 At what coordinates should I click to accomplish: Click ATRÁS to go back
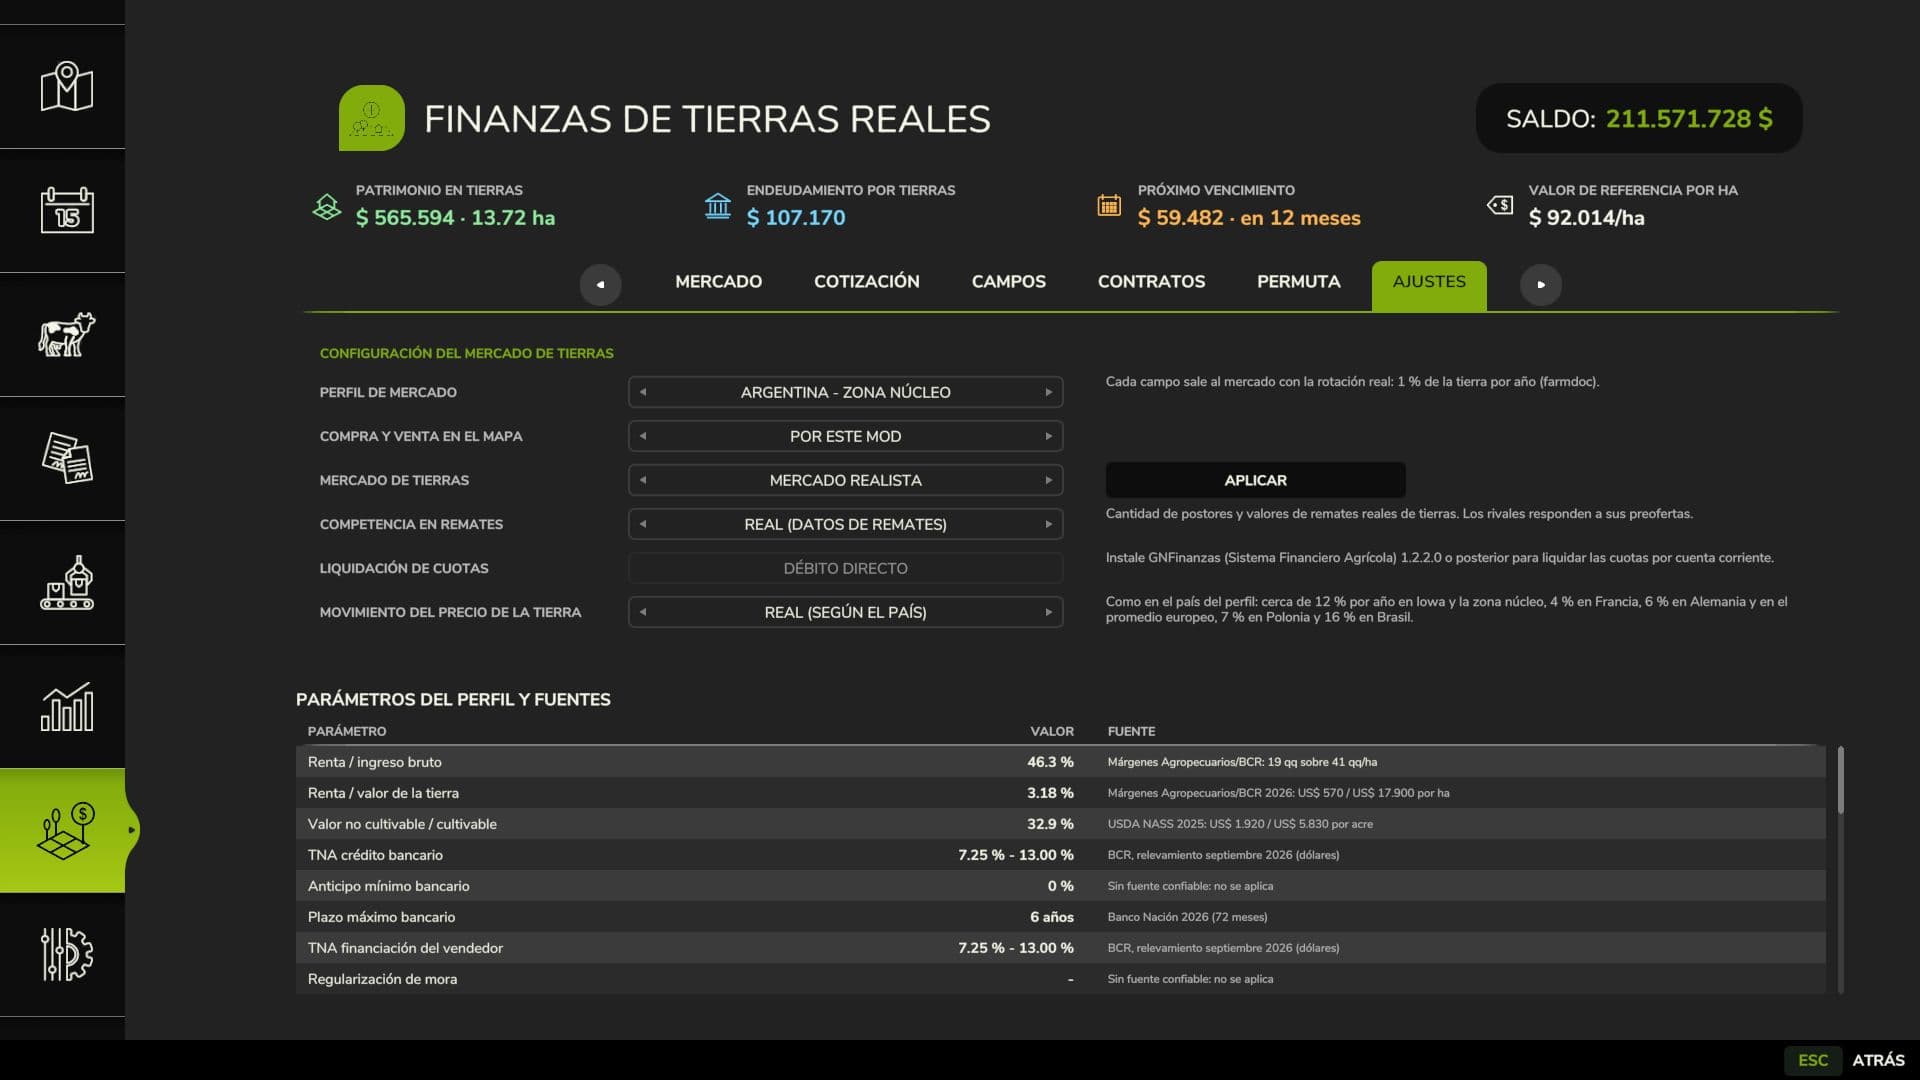point(1878,1060)
